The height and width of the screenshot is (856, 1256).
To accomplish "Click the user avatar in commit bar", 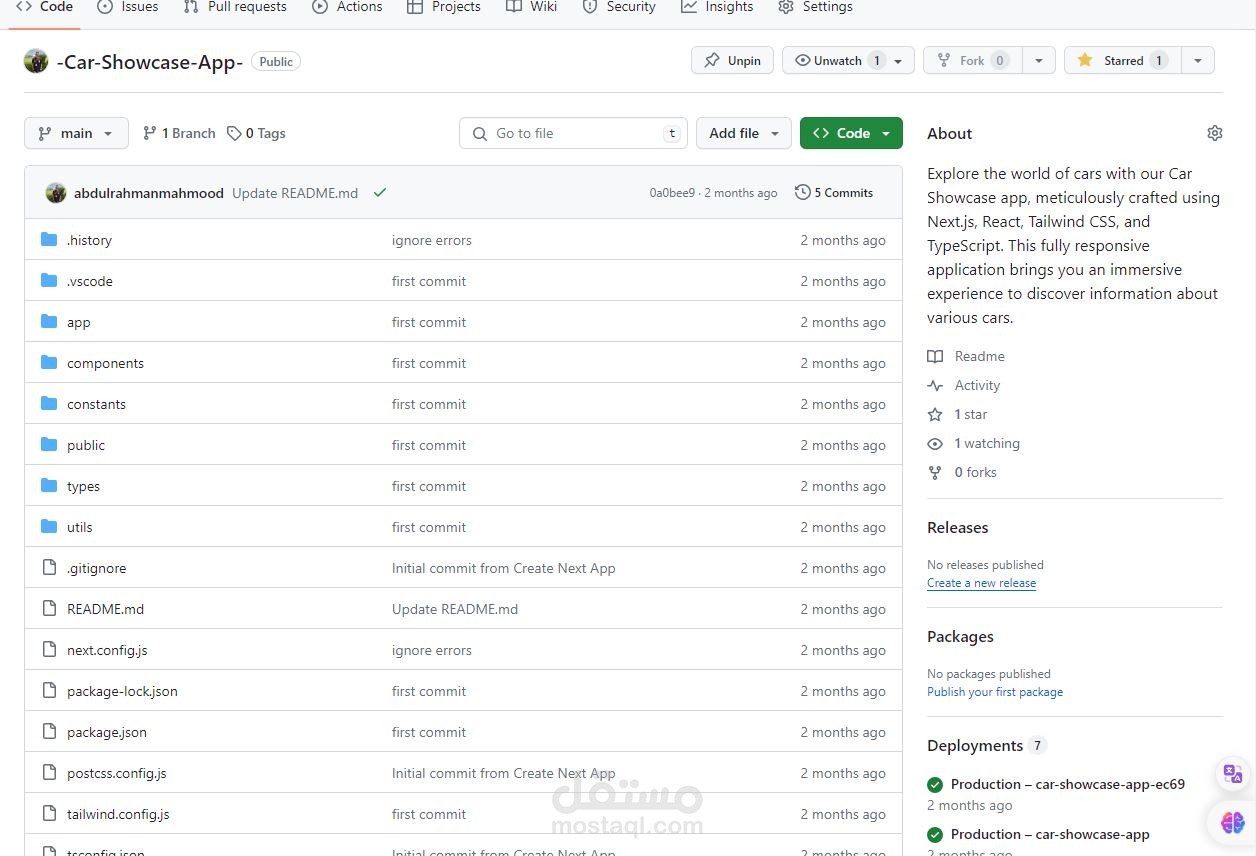I will (x=56, y=193).
